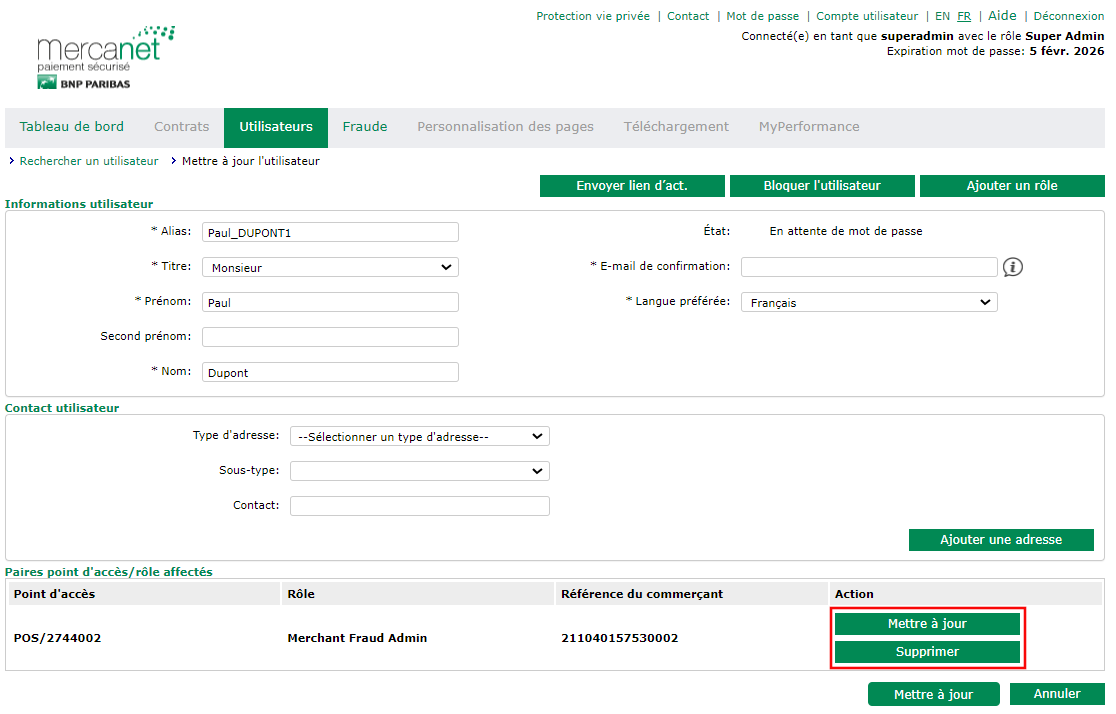This screenshot has height=714, width=1116.
Task: Open the Rechercher un utilisateur breadcrumb
Action: pos(89,161)
